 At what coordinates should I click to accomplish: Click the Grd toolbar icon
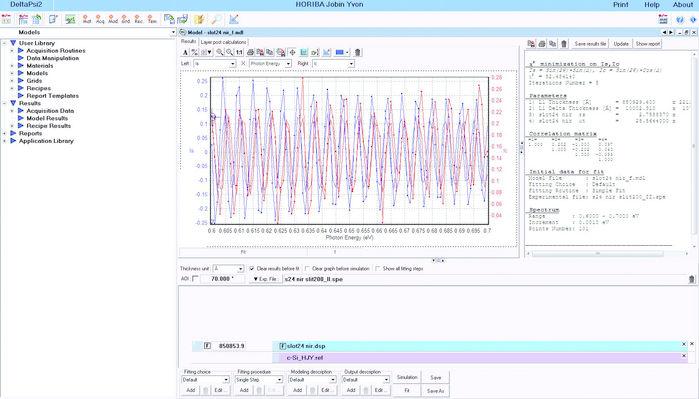point(126,19)
